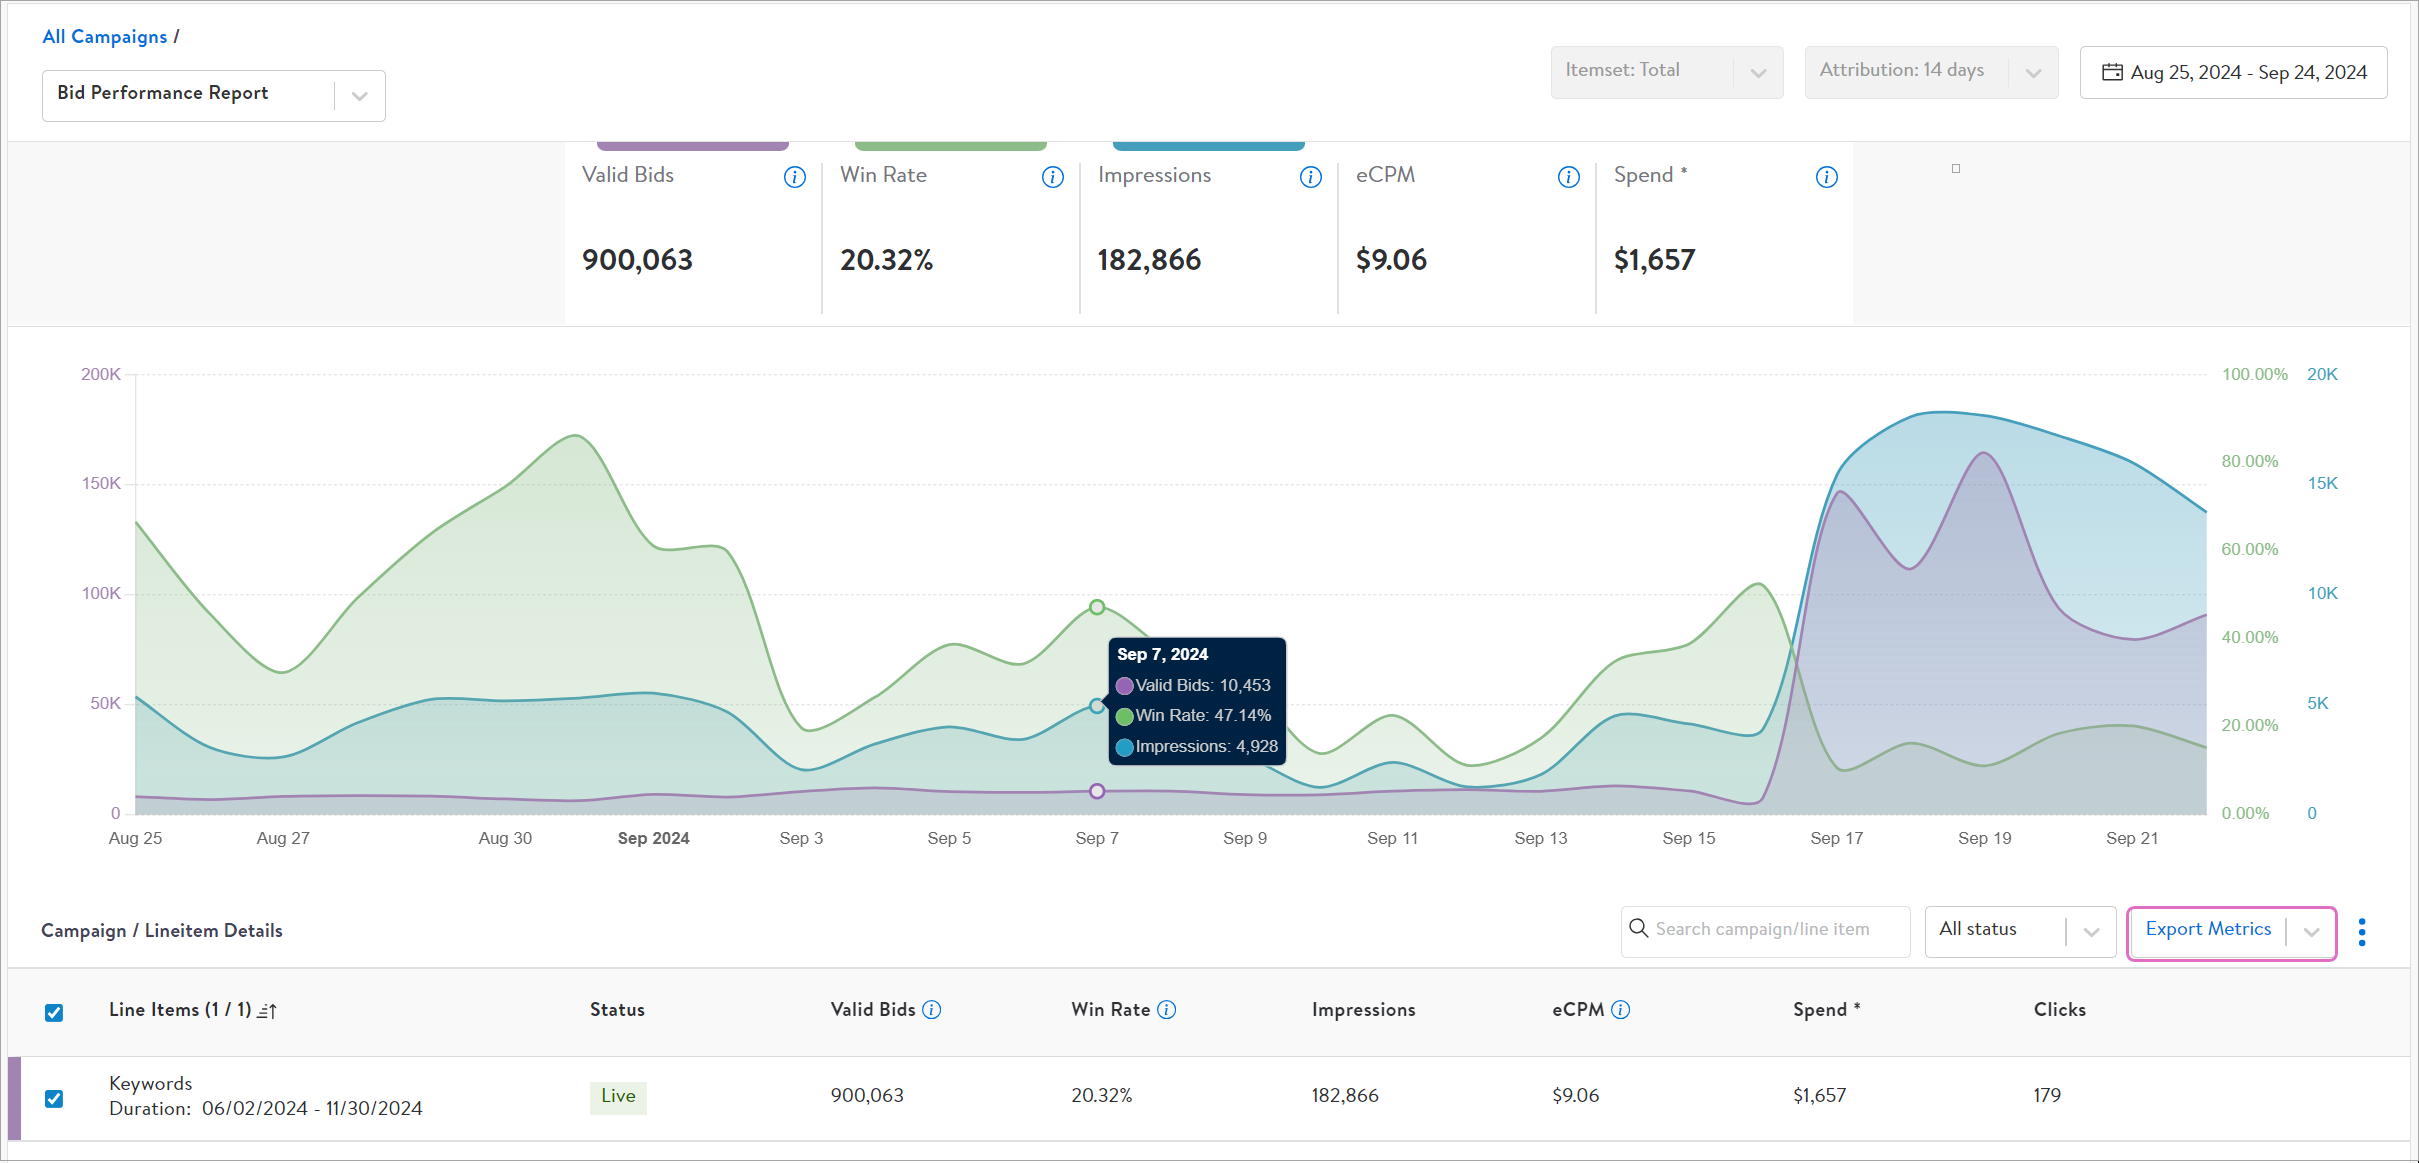The height and width of the screenshot is (1163, 2419).
Task: Open the Attribution: 14 days dropdown
Action: (x=1930, y=72)
